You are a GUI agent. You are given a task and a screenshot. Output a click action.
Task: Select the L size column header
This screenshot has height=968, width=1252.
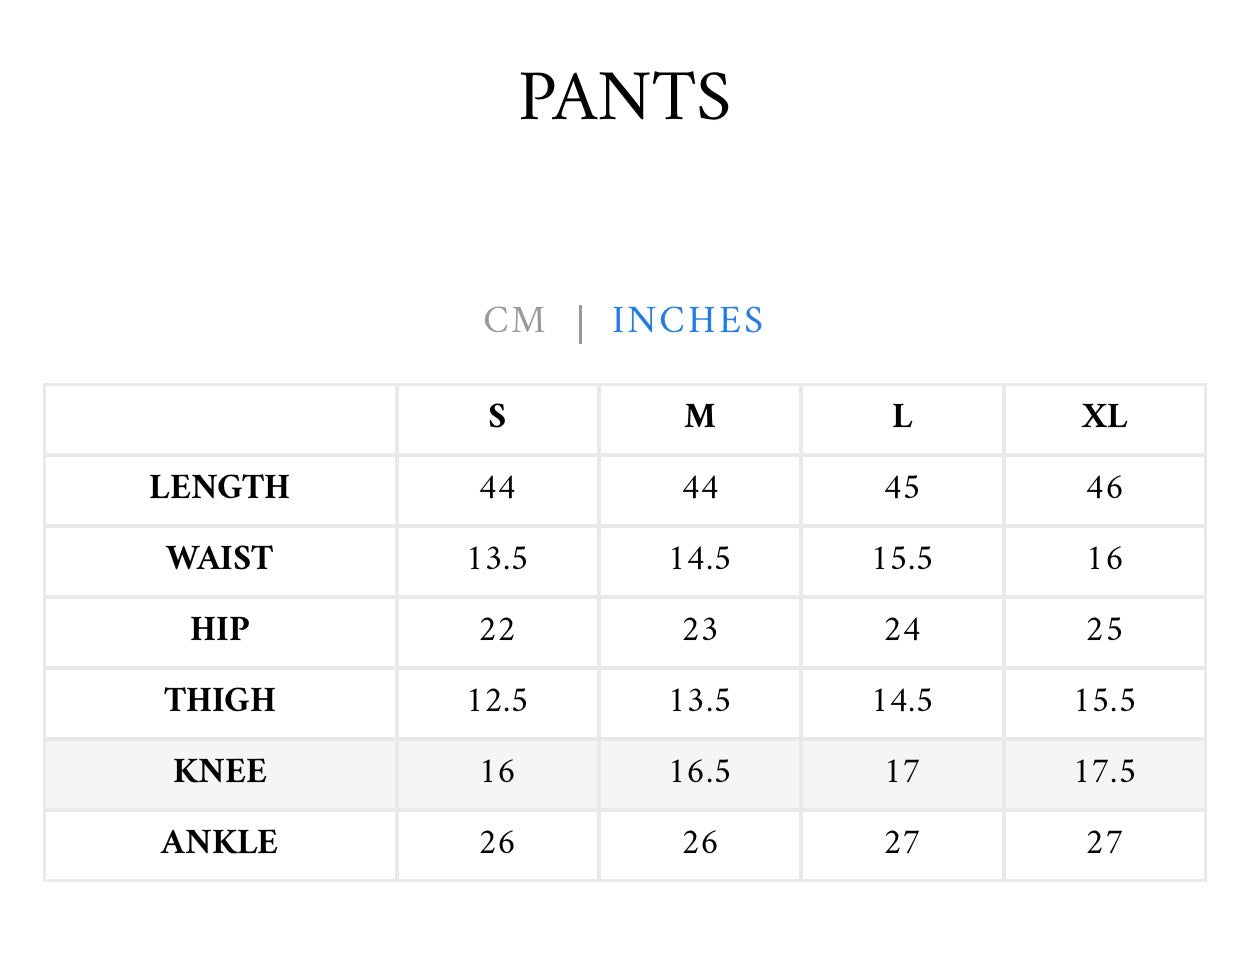click(902, 416)
